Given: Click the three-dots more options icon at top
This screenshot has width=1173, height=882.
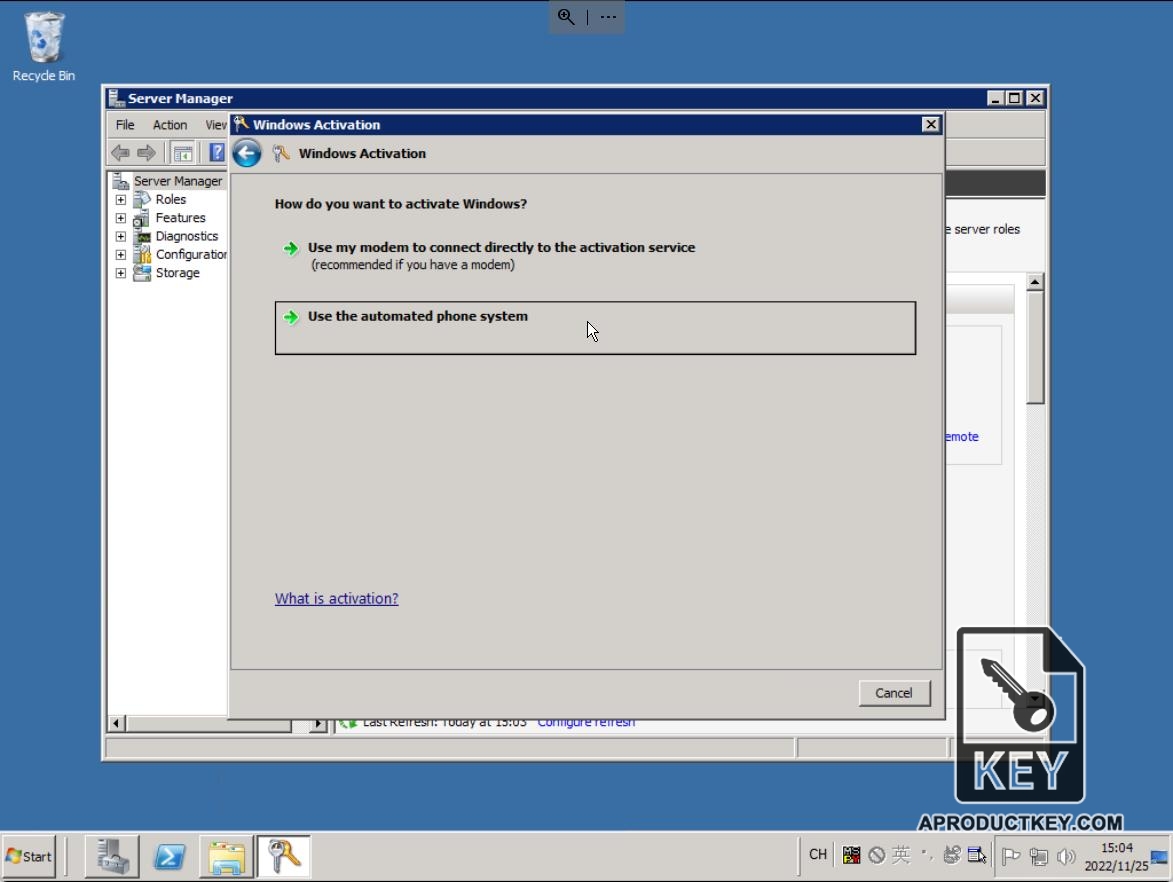Looking at the screenshot, I should point(608,16).
